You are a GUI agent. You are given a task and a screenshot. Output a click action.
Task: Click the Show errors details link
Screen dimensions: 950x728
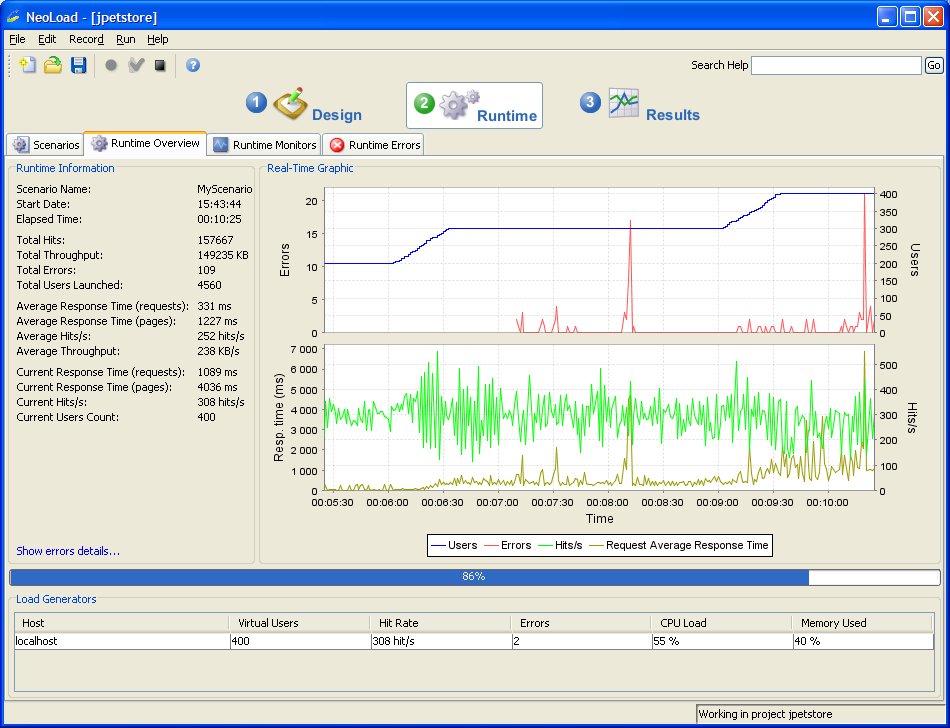coord(68,551)
